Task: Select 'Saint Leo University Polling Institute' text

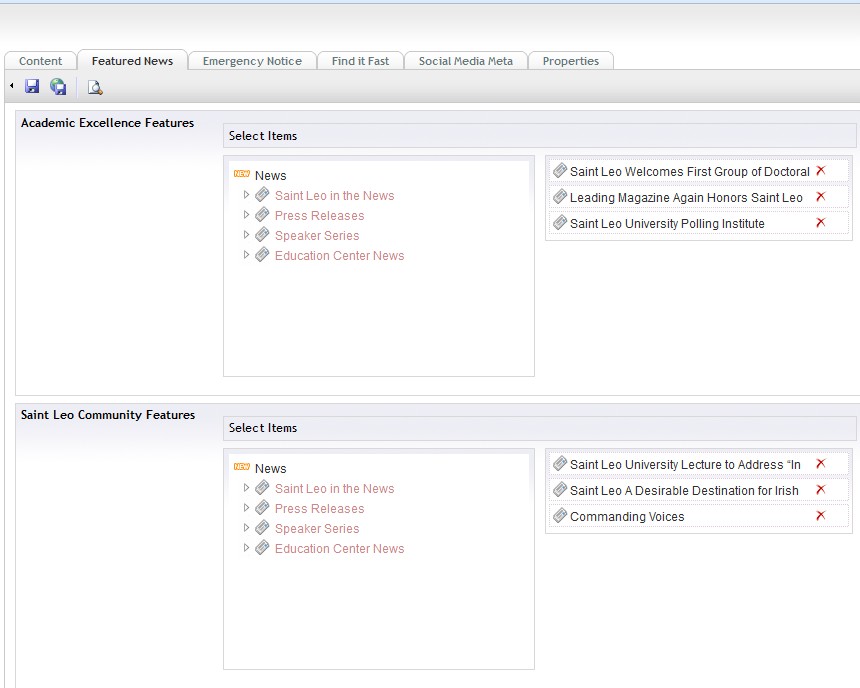Action: pos(667,224)
